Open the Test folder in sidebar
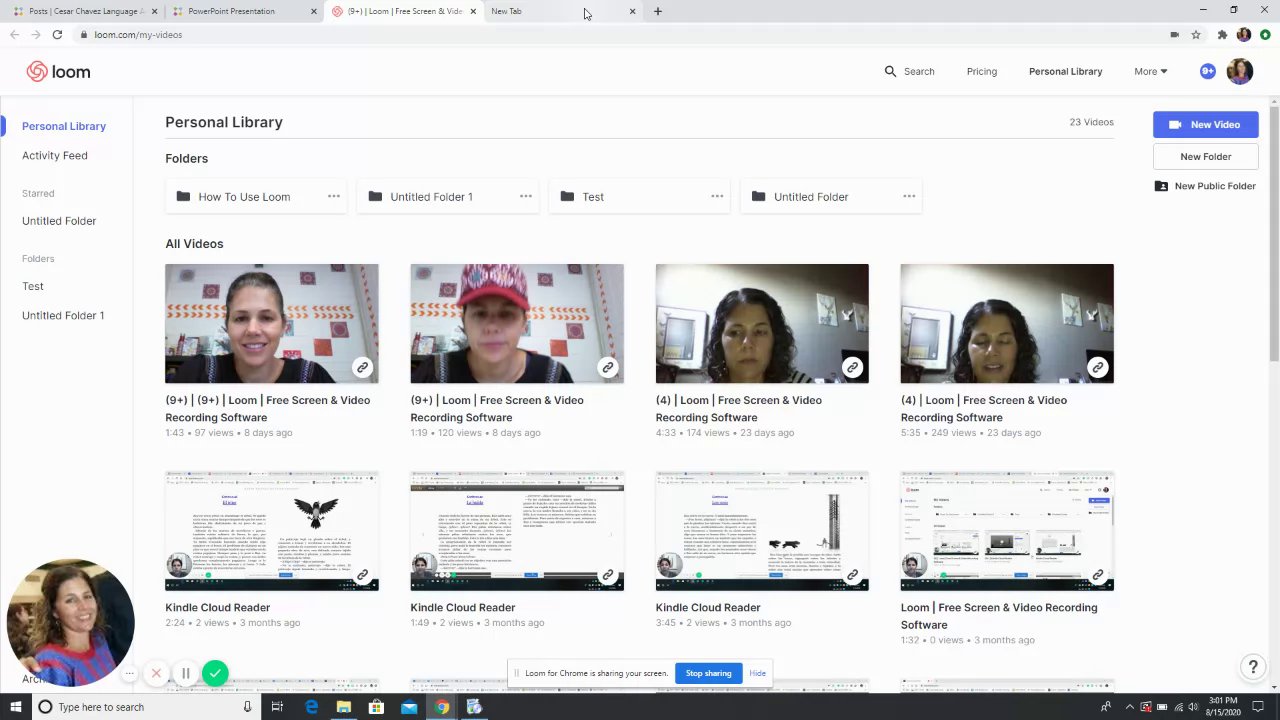 point(33,286)
